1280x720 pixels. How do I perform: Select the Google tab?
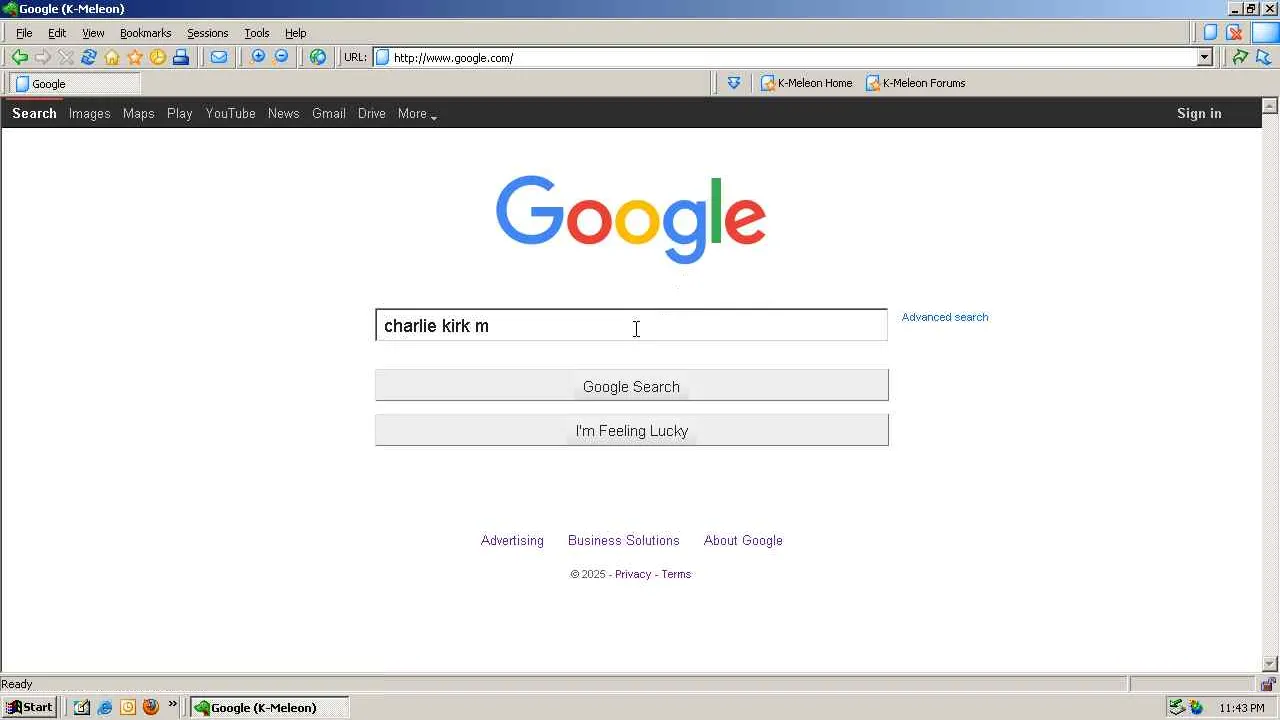pos(74,84)
